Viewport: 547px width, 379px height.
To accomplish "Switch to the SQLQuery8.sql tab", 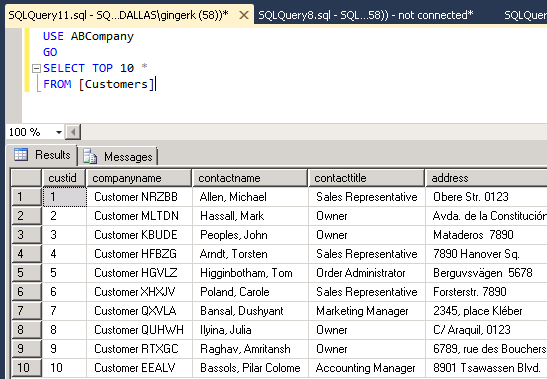I will click(x=366, y=15).
